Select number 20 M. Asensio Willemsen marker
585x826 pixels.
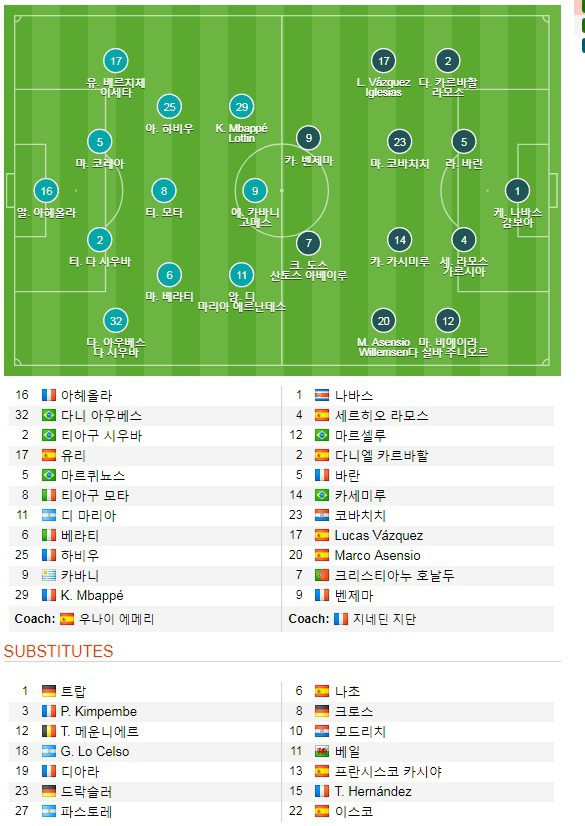tap(383, 321)
